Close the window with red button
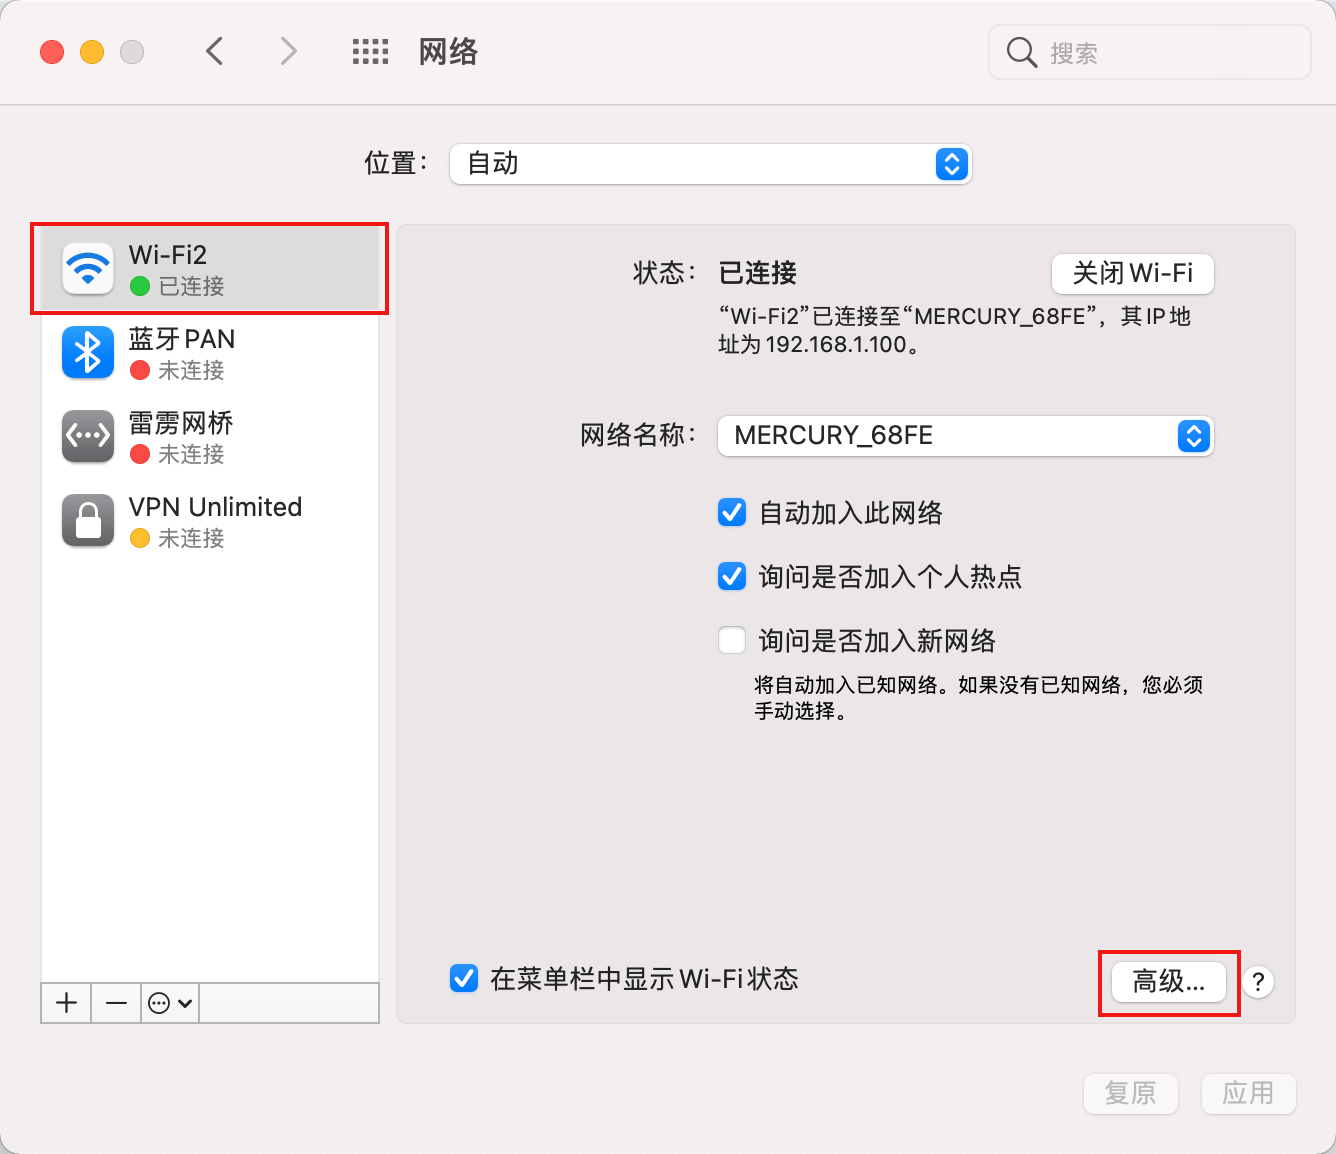This screenshot has height=1154, width=1336. (52, 52)
